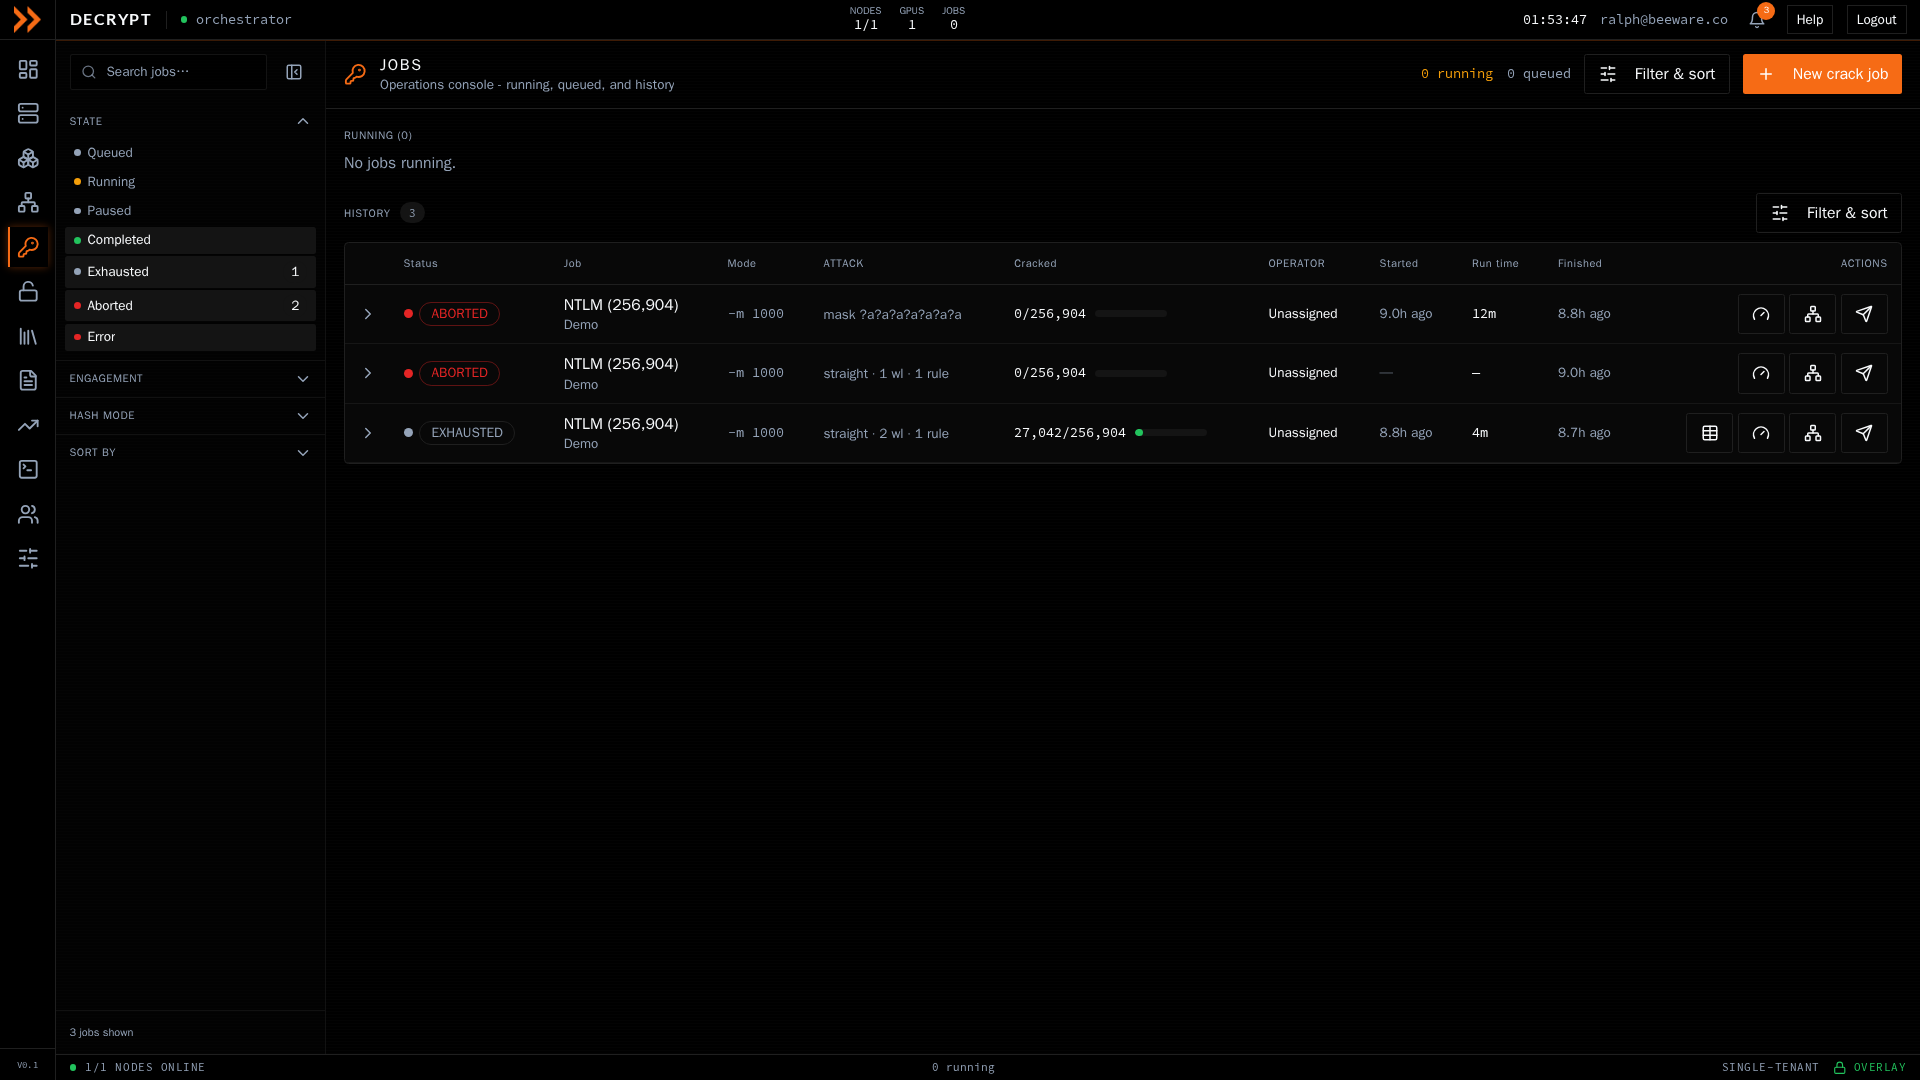Open the Help button
The height and width of the screenshot is (1080, 1920).
(x=1809, y=20)
